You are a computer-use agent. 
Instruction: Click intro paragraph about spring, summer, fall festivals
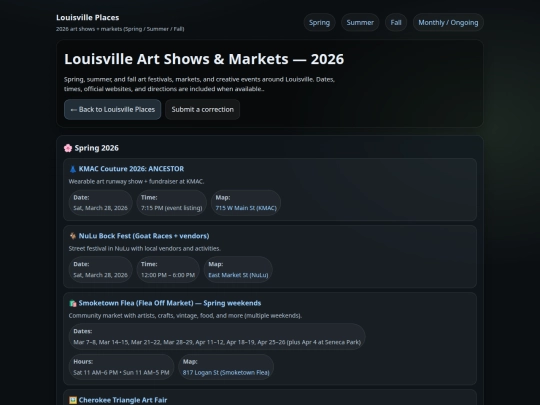[199, 84]
